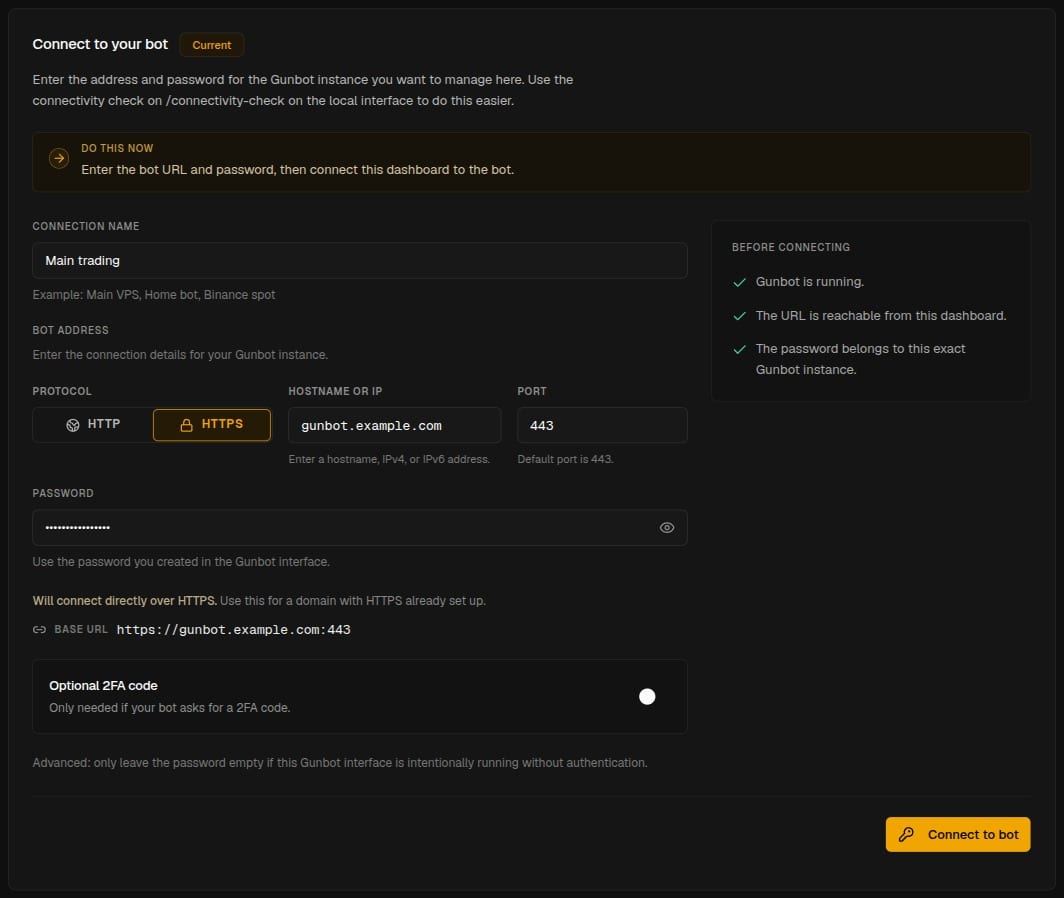
Task: Click the Password input field
Action: 360,527
